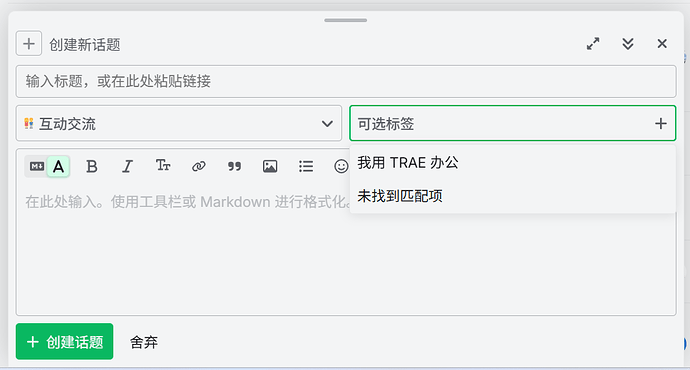
Task: Click the plus icon beside 创建新话题
Action: [x=29, y=44]
